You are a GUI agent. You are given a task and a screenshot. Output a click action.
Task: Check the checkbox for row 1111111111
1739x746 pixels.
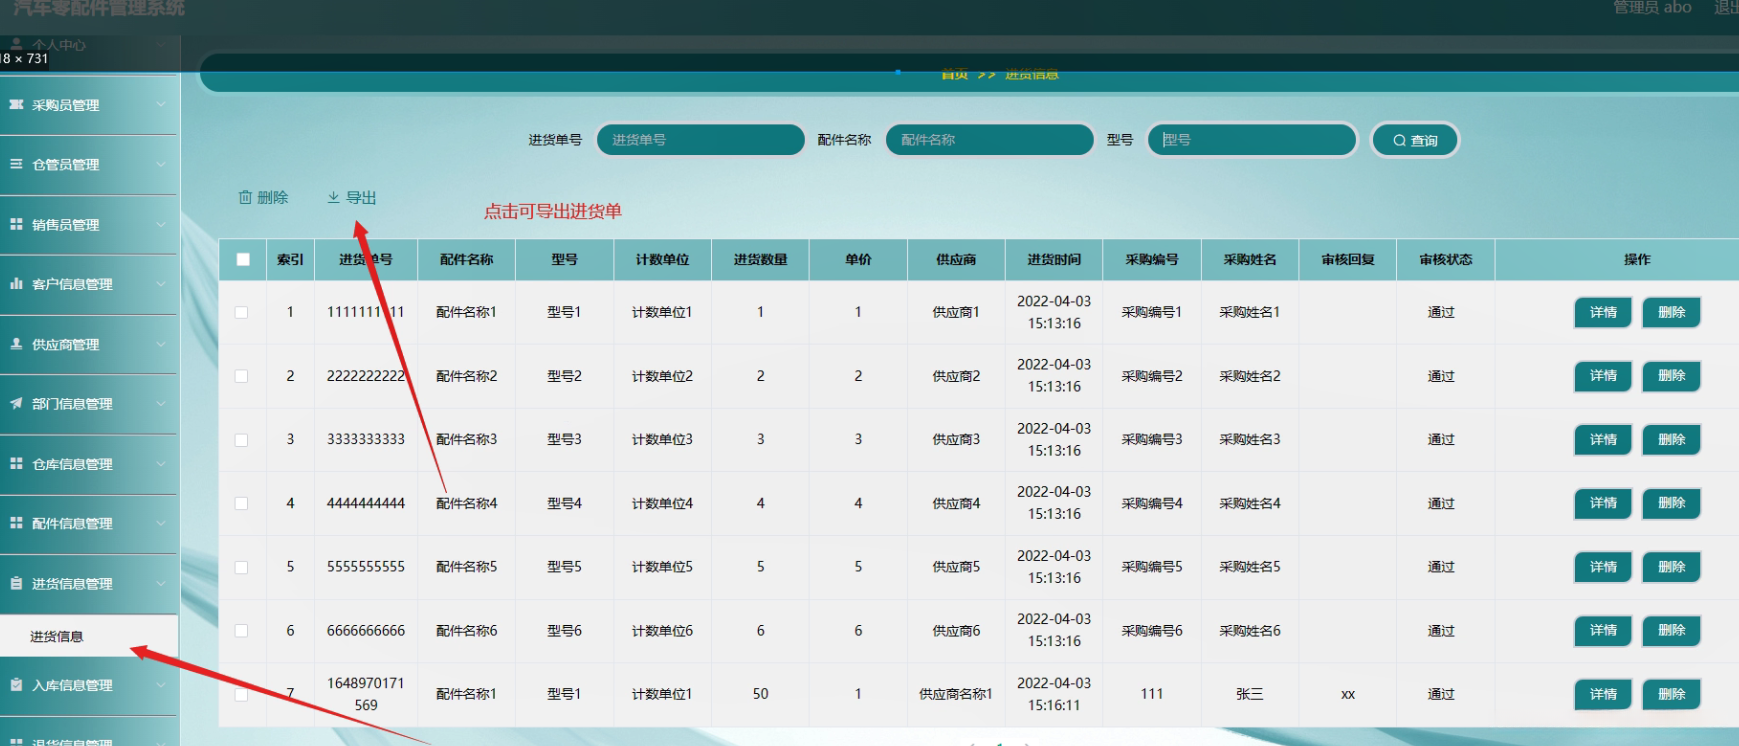pos(241,312)
